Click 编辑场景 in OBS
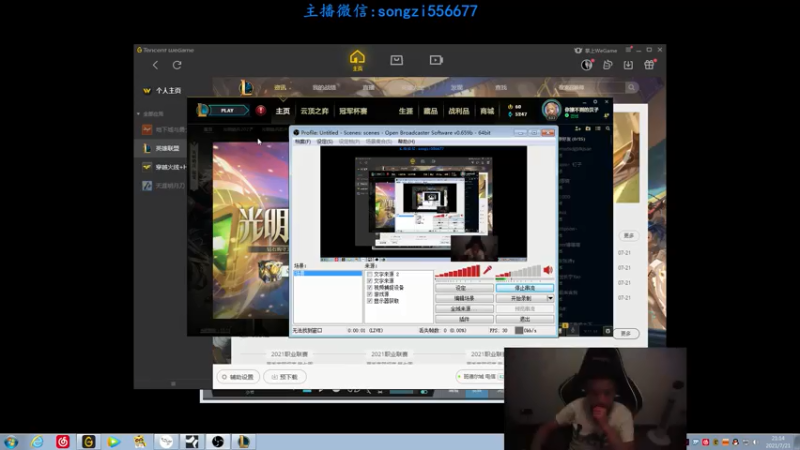The height and width of the screenshot is (450, 800). [464, 298]
